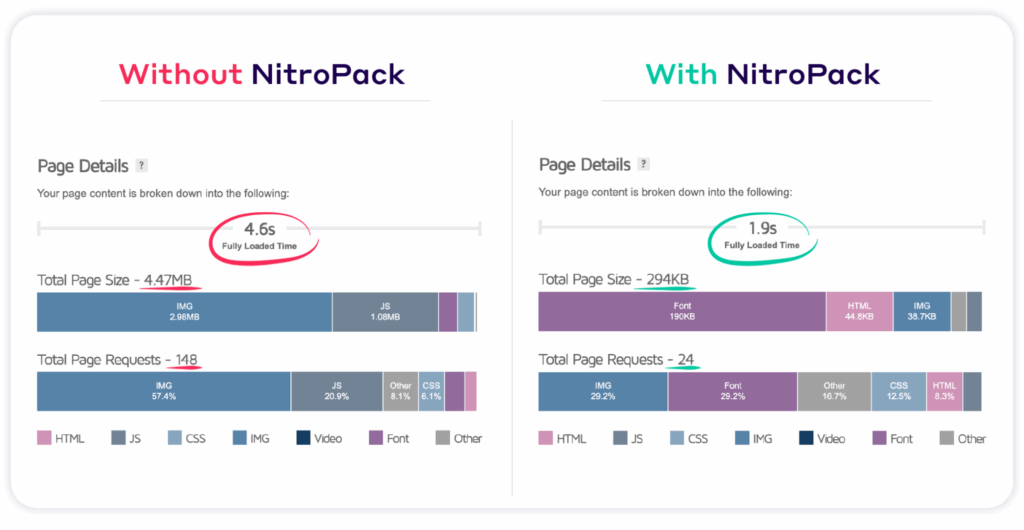Click the small purple Font segment in 4.47MB bar

pyautogui.click(x=447, y=312)
